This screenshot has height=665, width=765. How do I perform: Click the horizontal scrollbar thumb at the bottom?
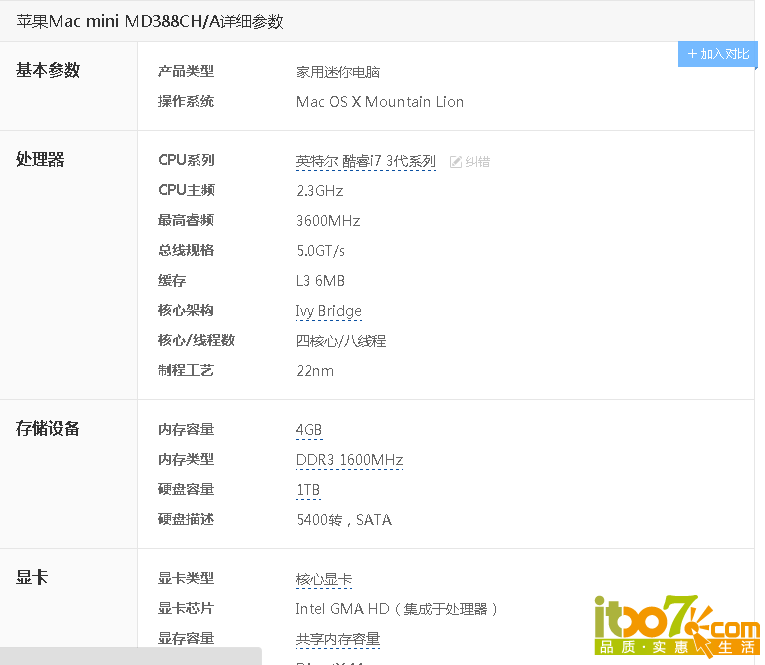pos(131,656)
